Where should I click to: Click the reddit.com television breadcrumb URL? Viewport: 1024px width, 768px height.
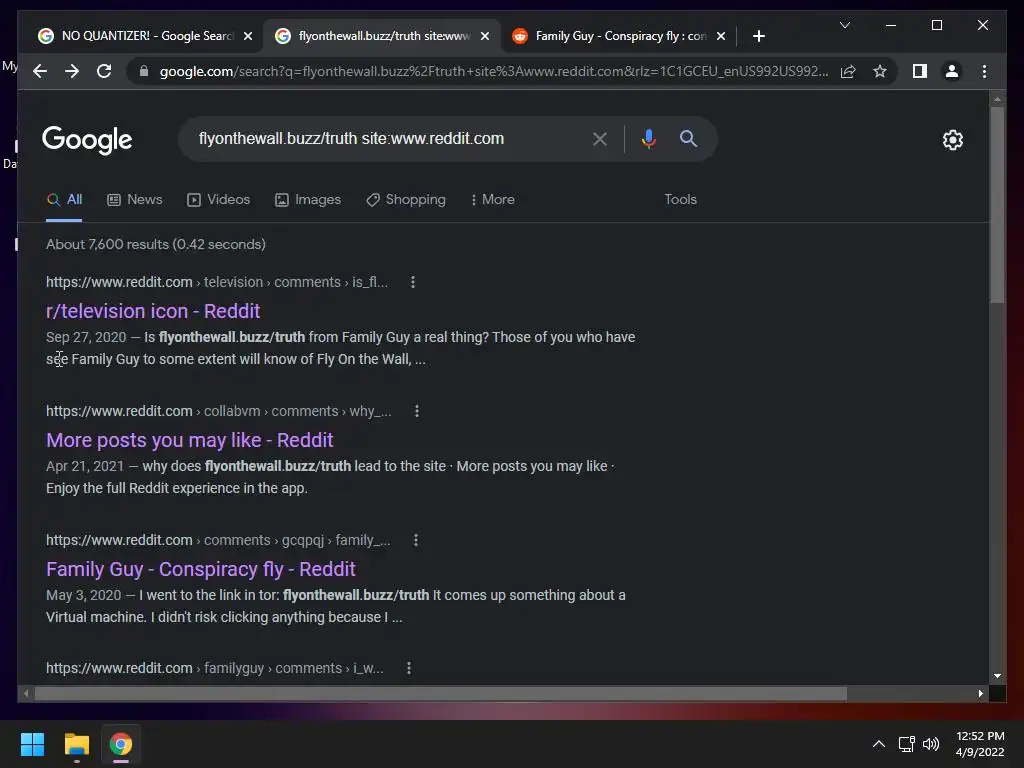click(217, 282)
